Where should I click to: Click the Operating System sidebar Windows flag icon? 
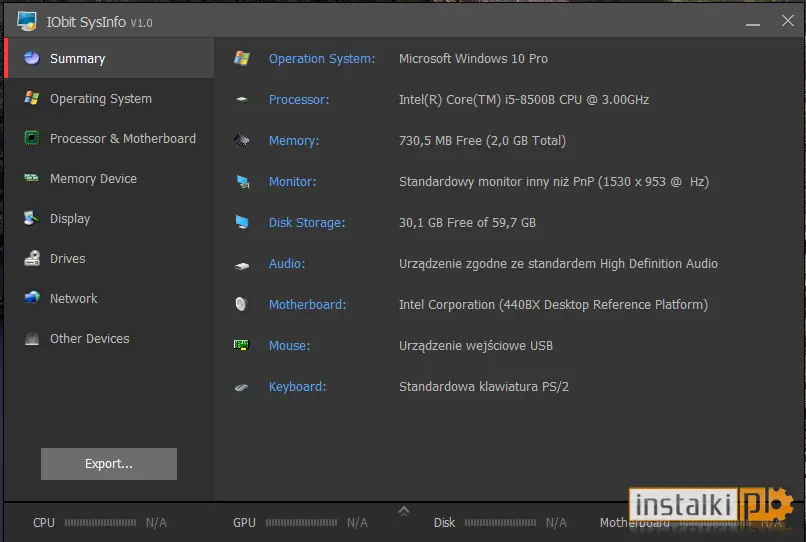(32, 98)
